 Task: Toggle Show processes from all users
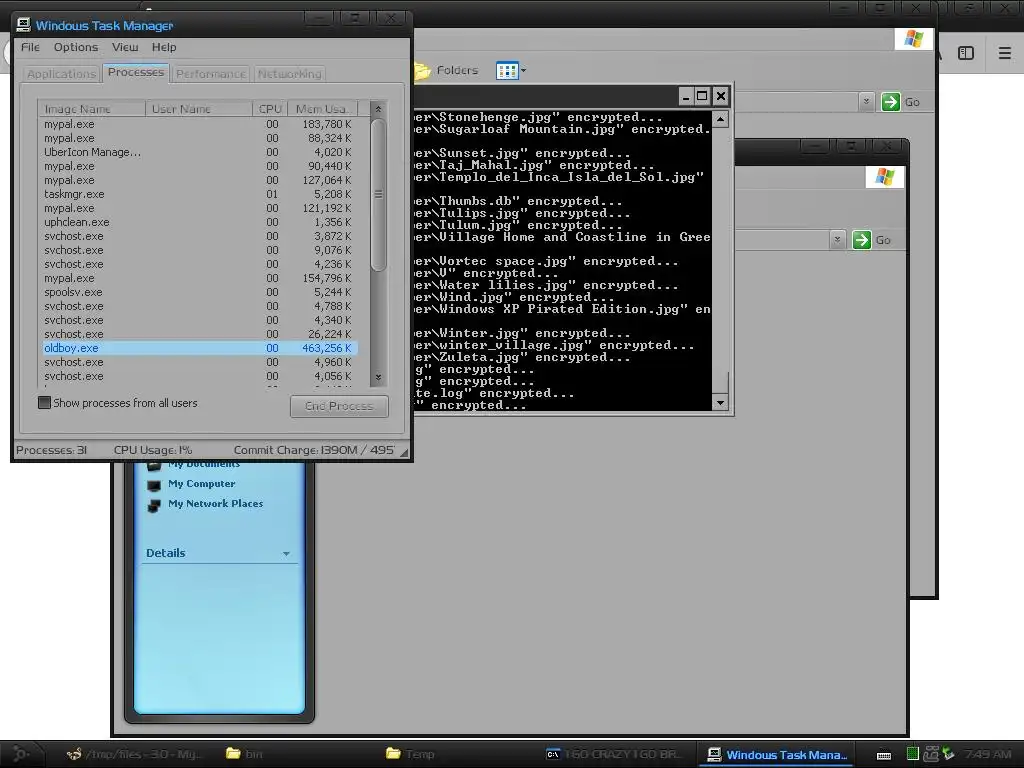click(44, 403)
